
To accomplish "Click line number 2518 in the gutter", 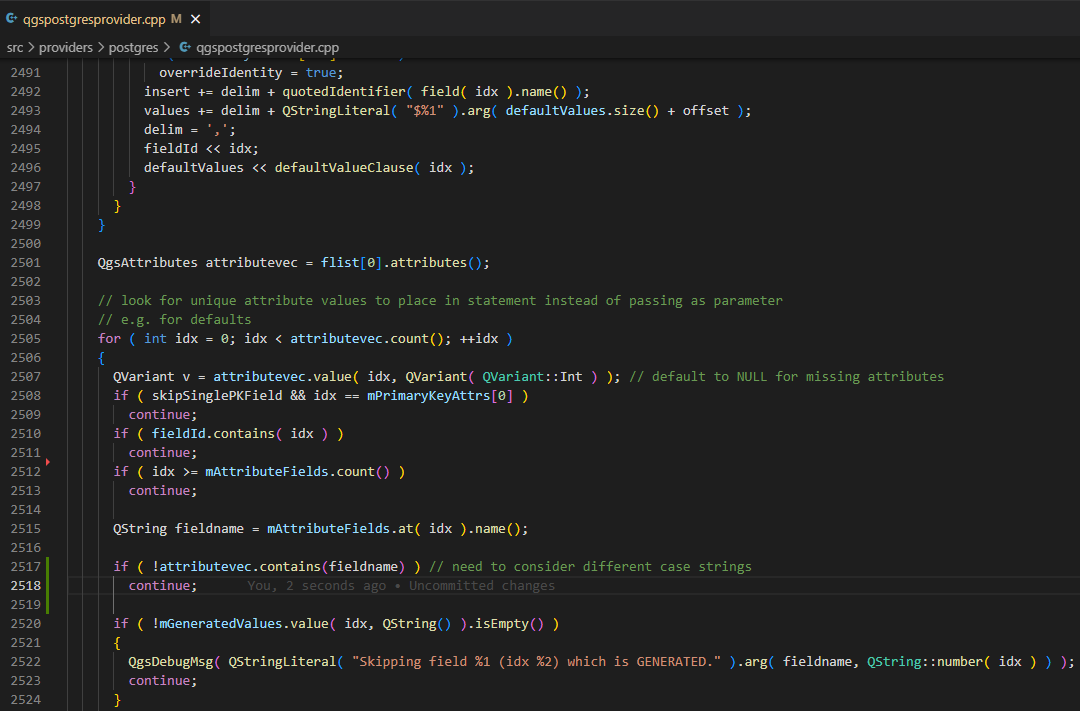I will tap(25, 586).
